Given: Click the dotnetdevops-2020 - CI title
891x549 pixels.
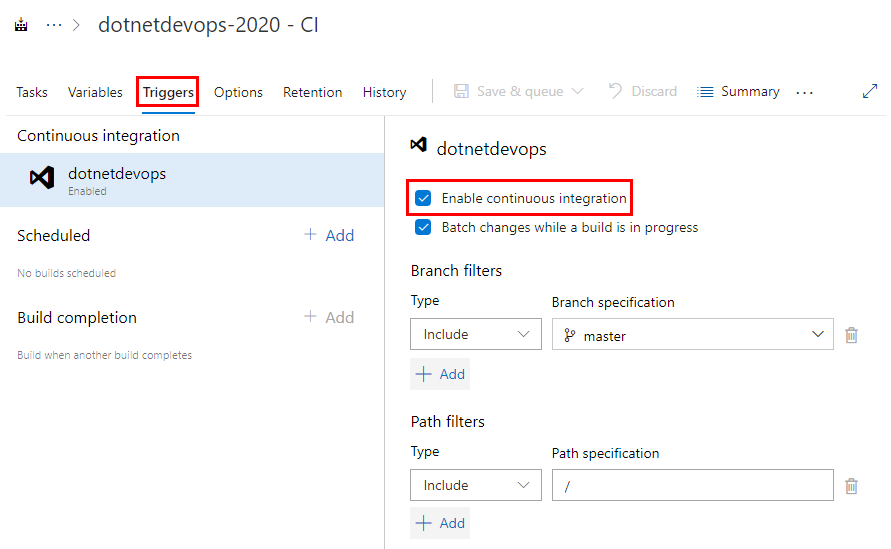Looking at the screenshot, I should (x=208, y=25).
